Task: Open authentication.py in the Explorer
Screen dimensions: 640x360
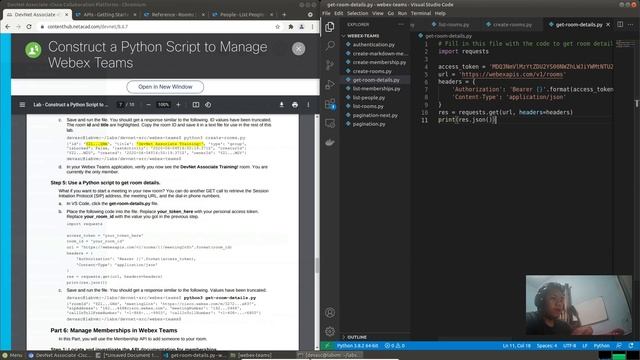Action: click(x=373, y=44)
